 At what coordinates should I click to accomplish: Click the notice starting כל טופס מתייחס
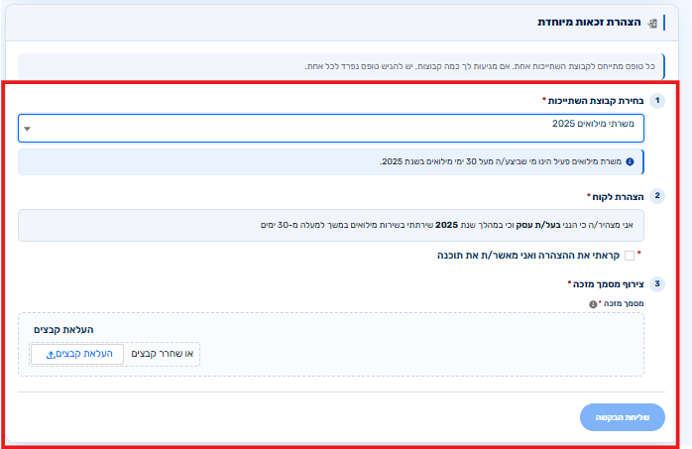click(480, 66)
